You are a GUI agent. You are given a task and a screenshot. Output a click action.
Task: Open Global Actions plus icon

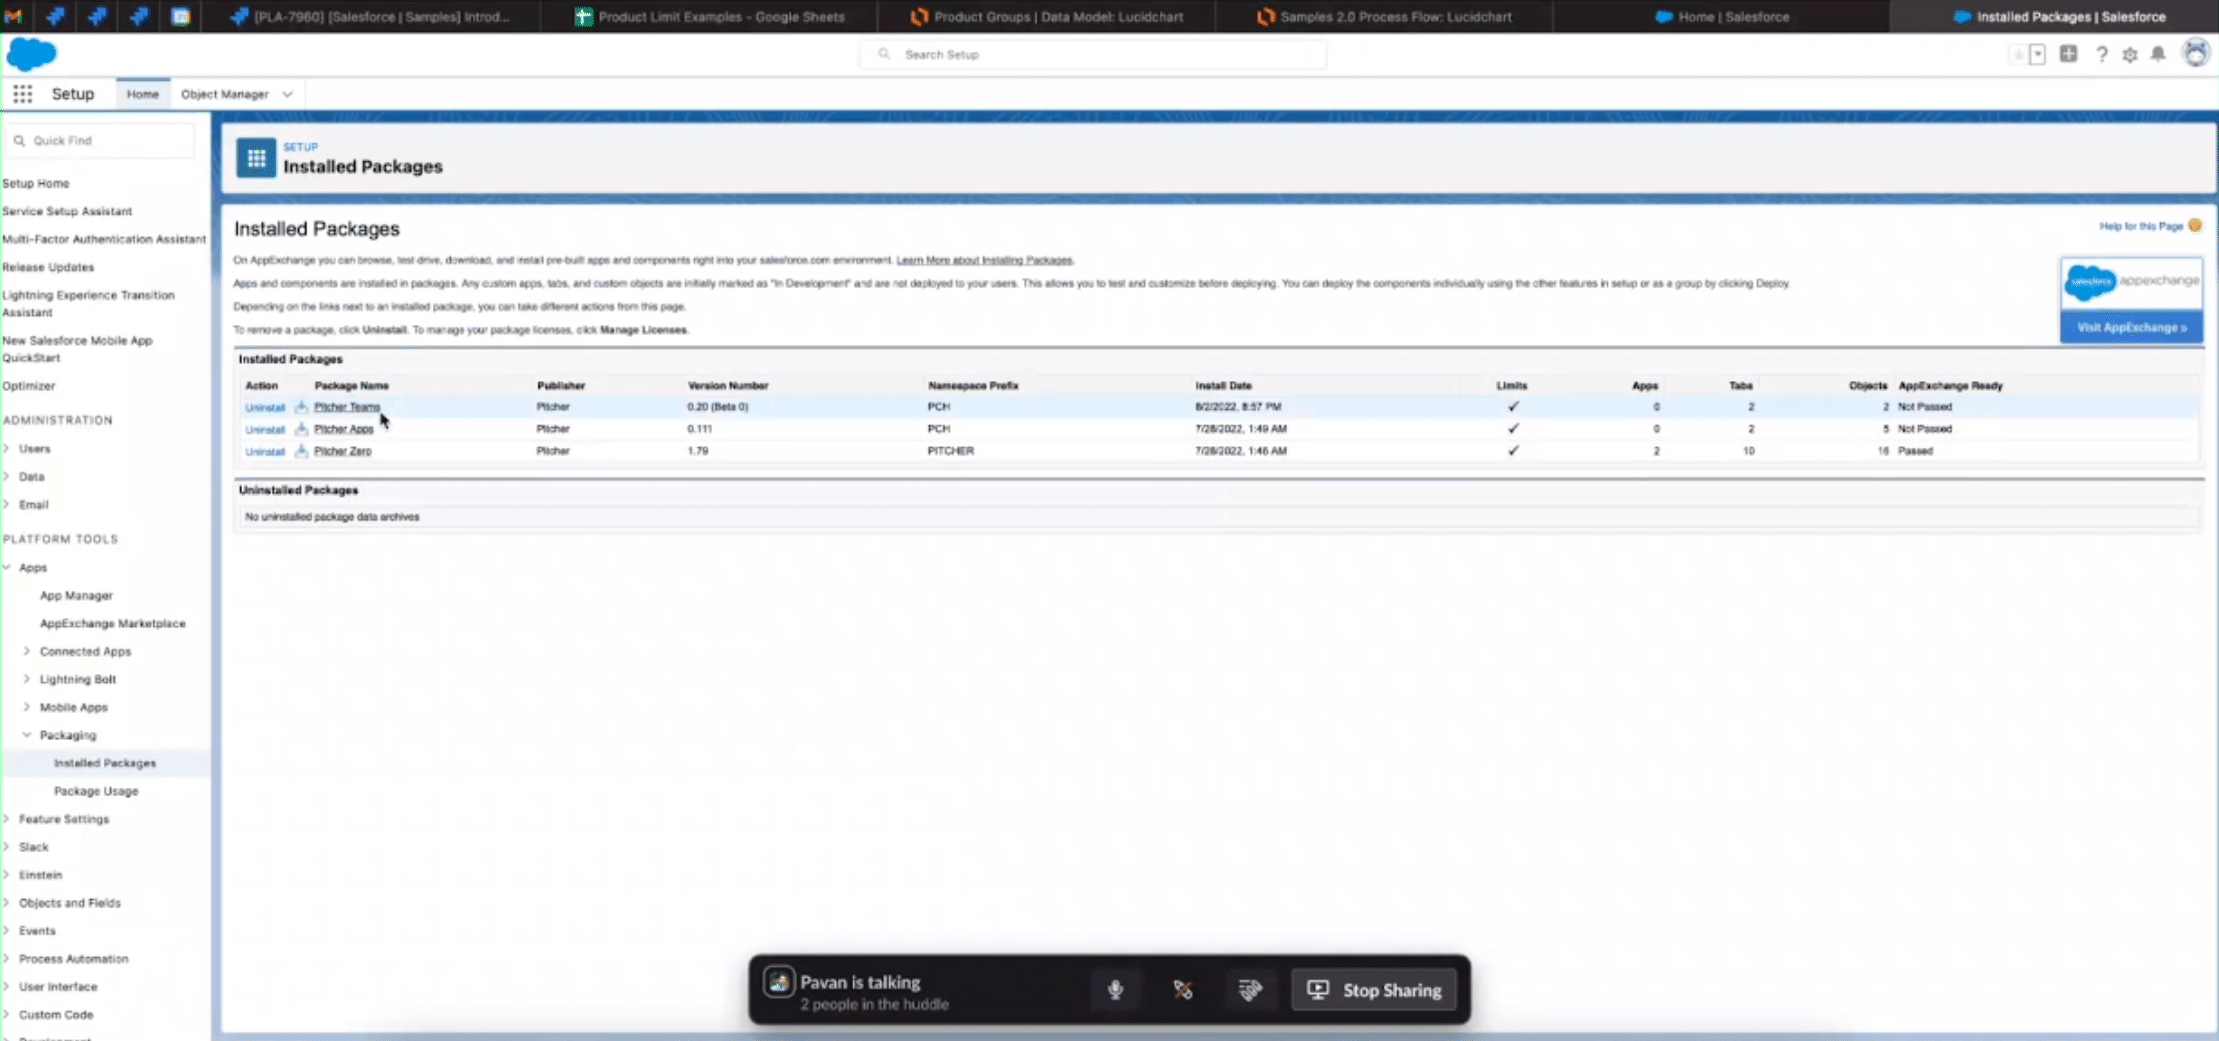pyautogui.click(x=2068, y=54)
